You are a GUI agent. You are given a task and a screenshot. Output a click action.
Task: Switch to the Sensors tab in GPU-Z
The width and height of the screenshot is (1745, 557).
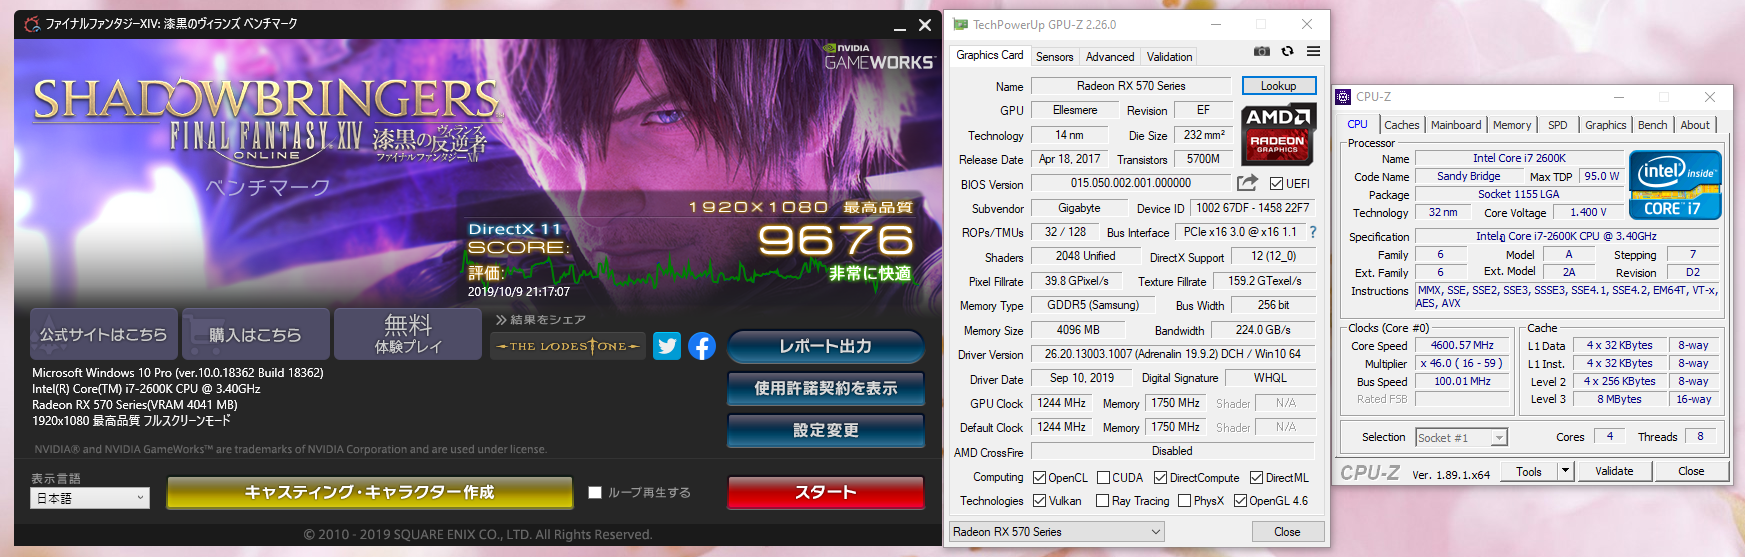tap(1055, 57)
